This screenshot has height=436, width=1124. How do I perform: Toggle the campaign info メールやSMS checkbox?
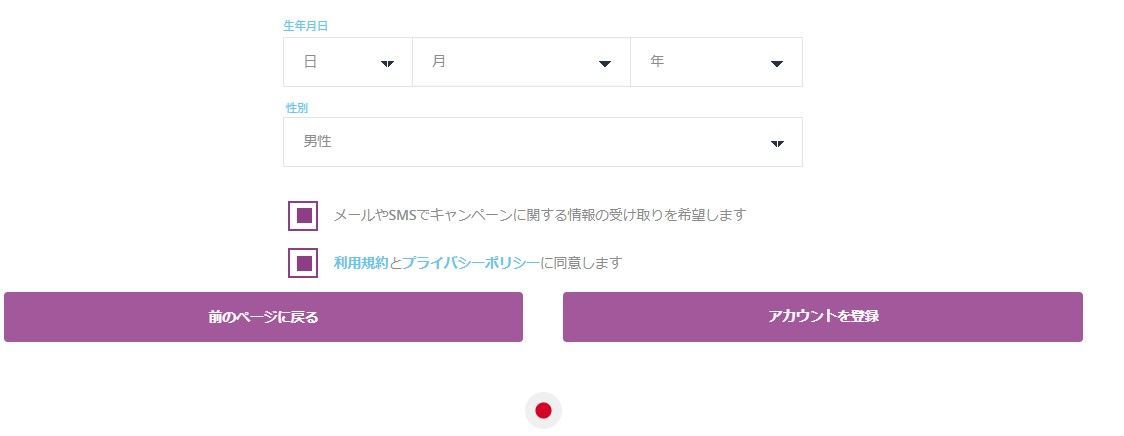(303, 216)
